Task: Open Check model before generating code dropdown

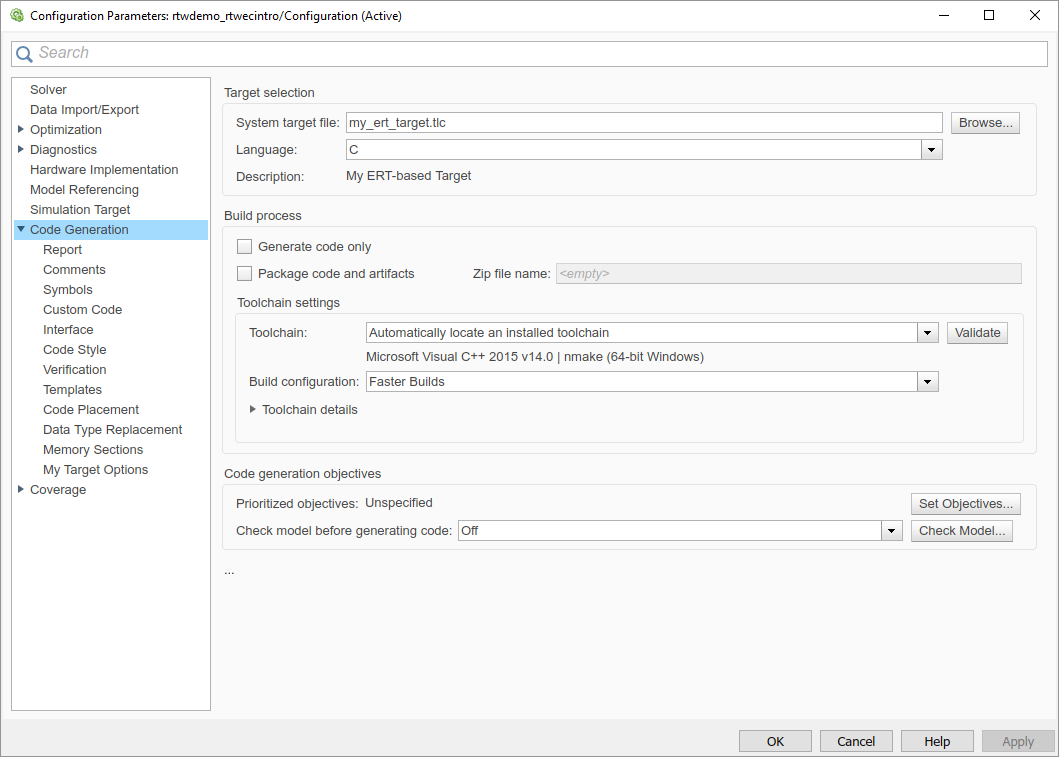Action: coord(892,531)
